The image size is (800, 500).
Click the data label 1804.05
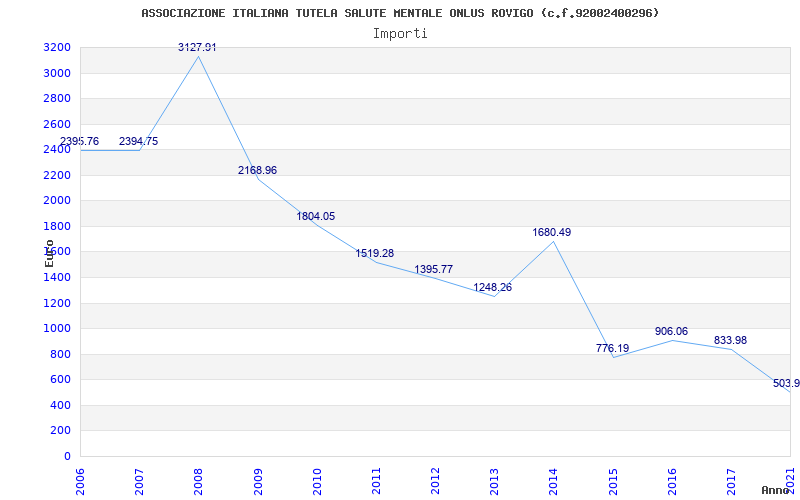316,216
